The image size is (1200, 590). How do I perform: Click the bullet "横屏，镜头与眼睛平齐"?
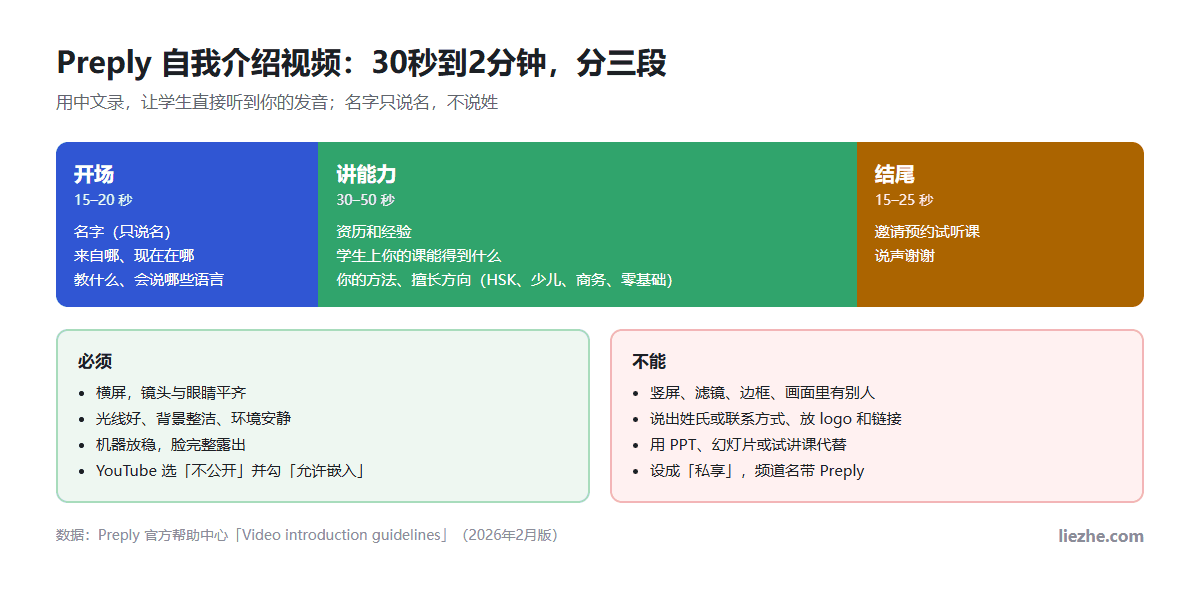[x=171, y=392]
